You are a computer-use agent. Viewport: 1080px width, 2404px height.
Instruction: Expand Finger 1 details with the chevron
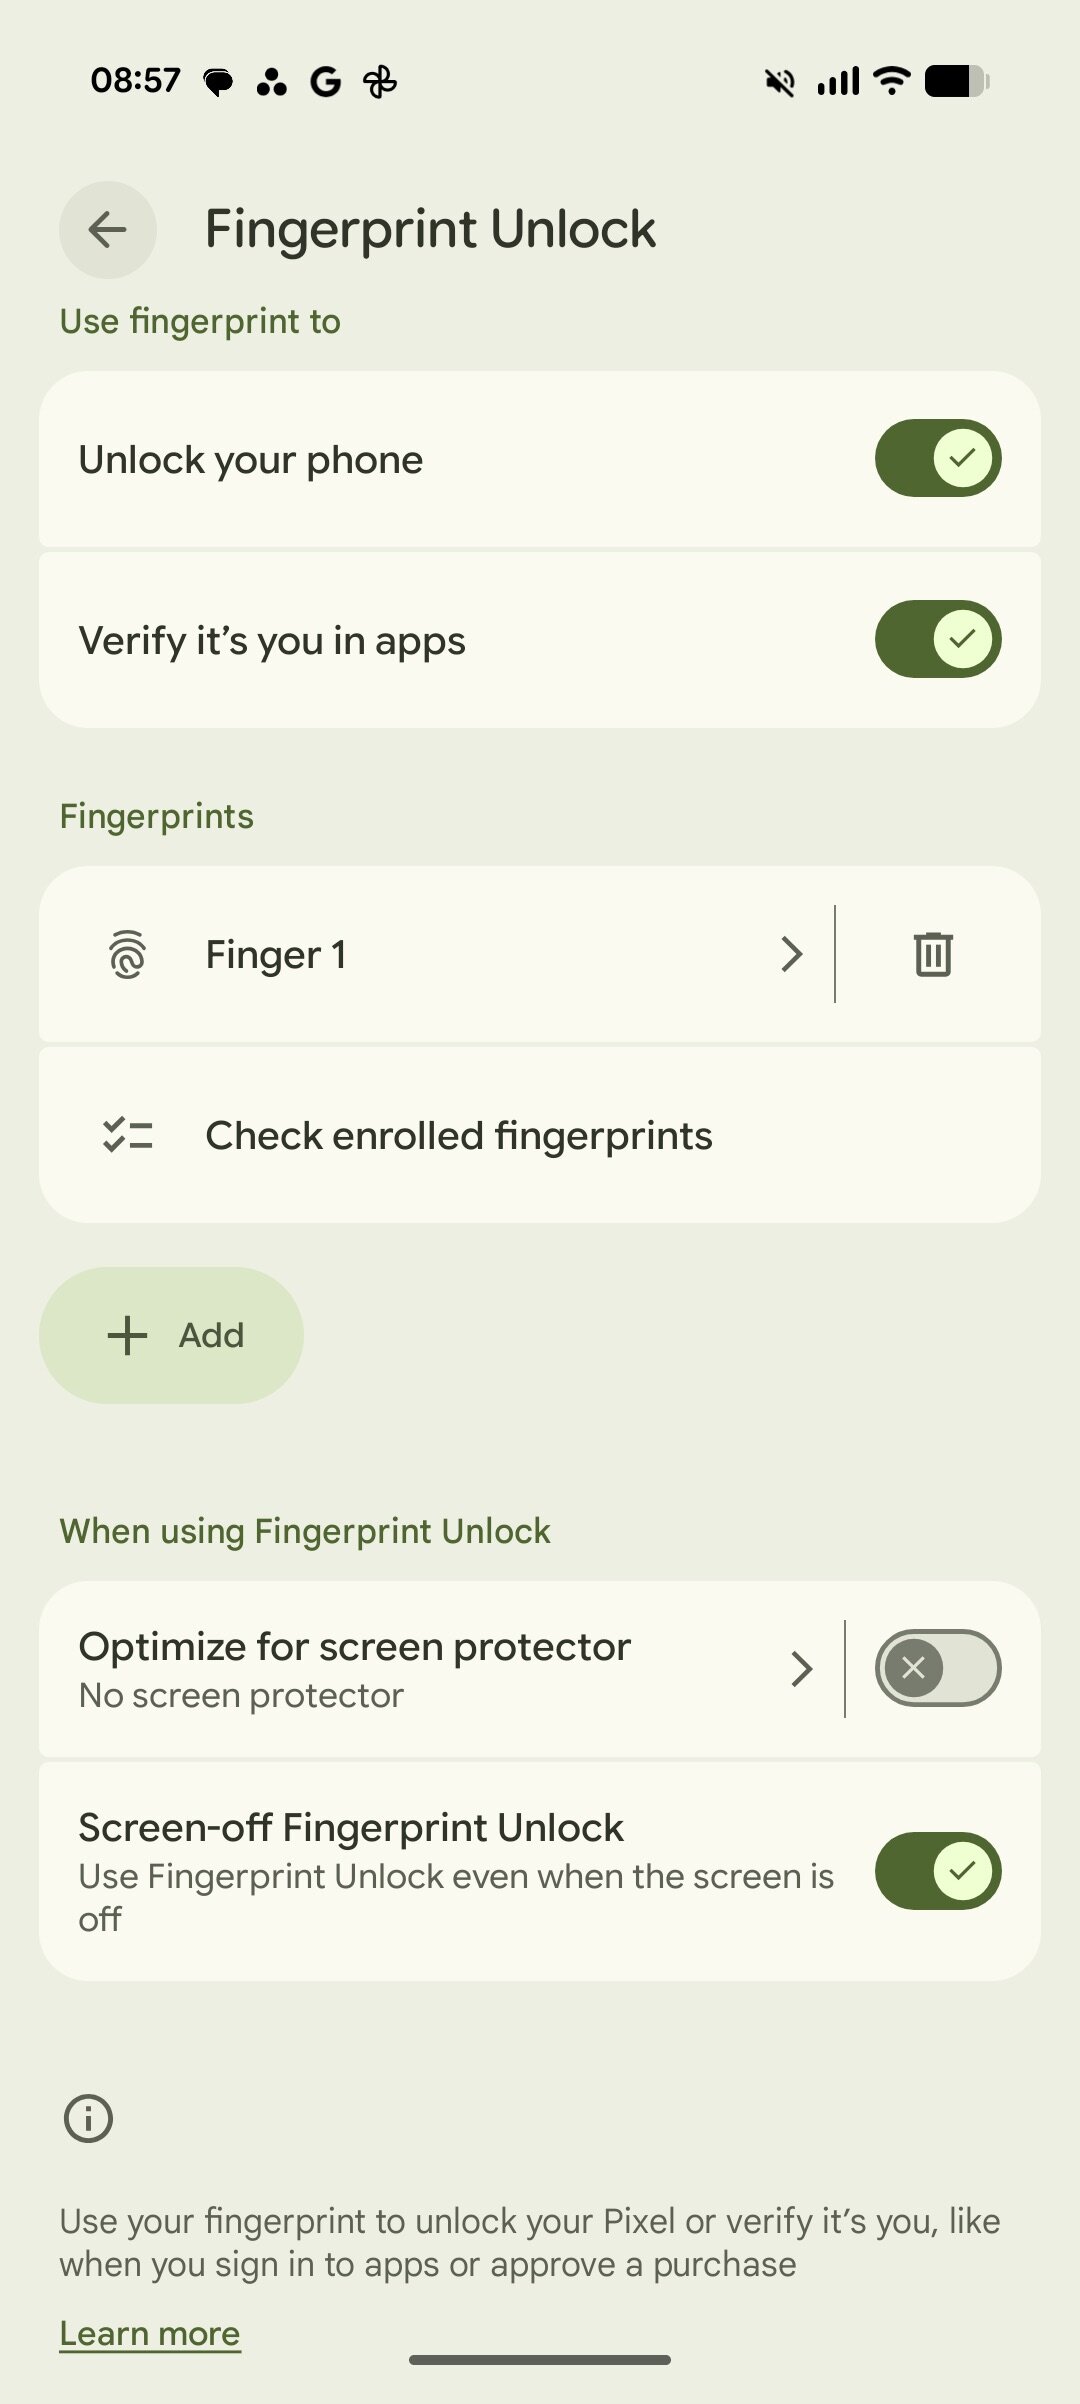791,954
